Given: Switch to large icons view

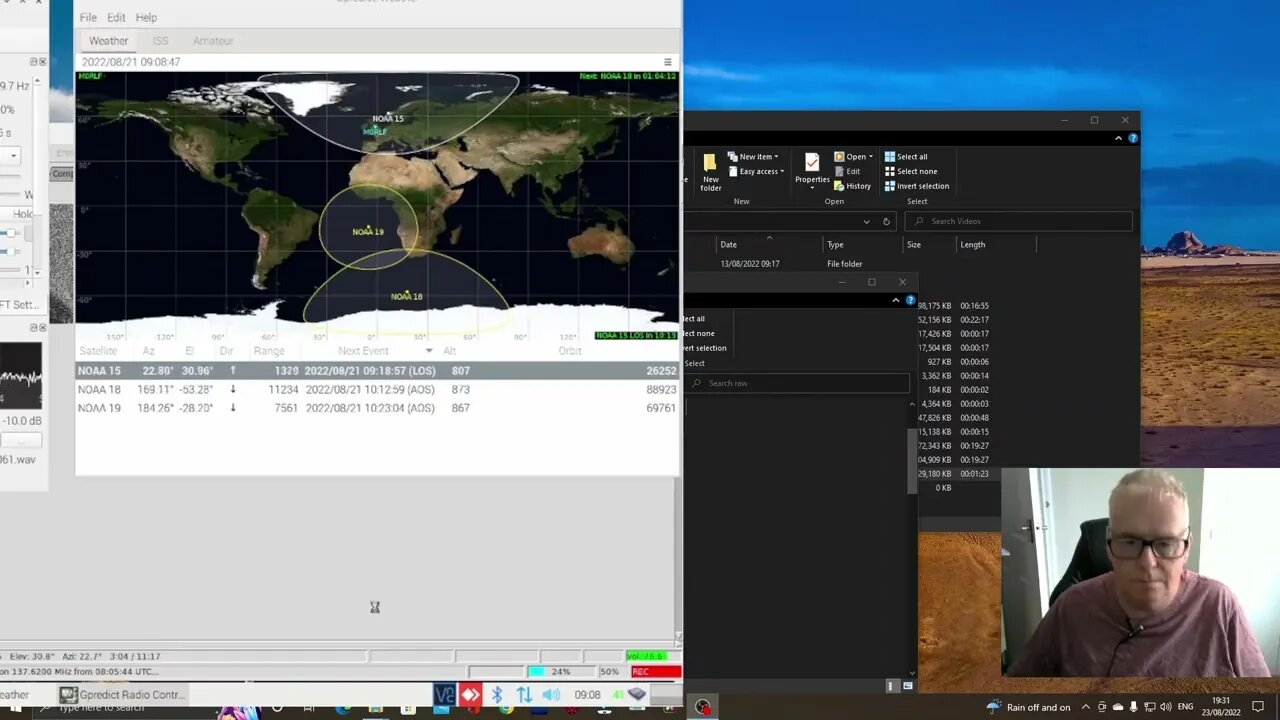Looking at the screenshot, I should [908, 686].
